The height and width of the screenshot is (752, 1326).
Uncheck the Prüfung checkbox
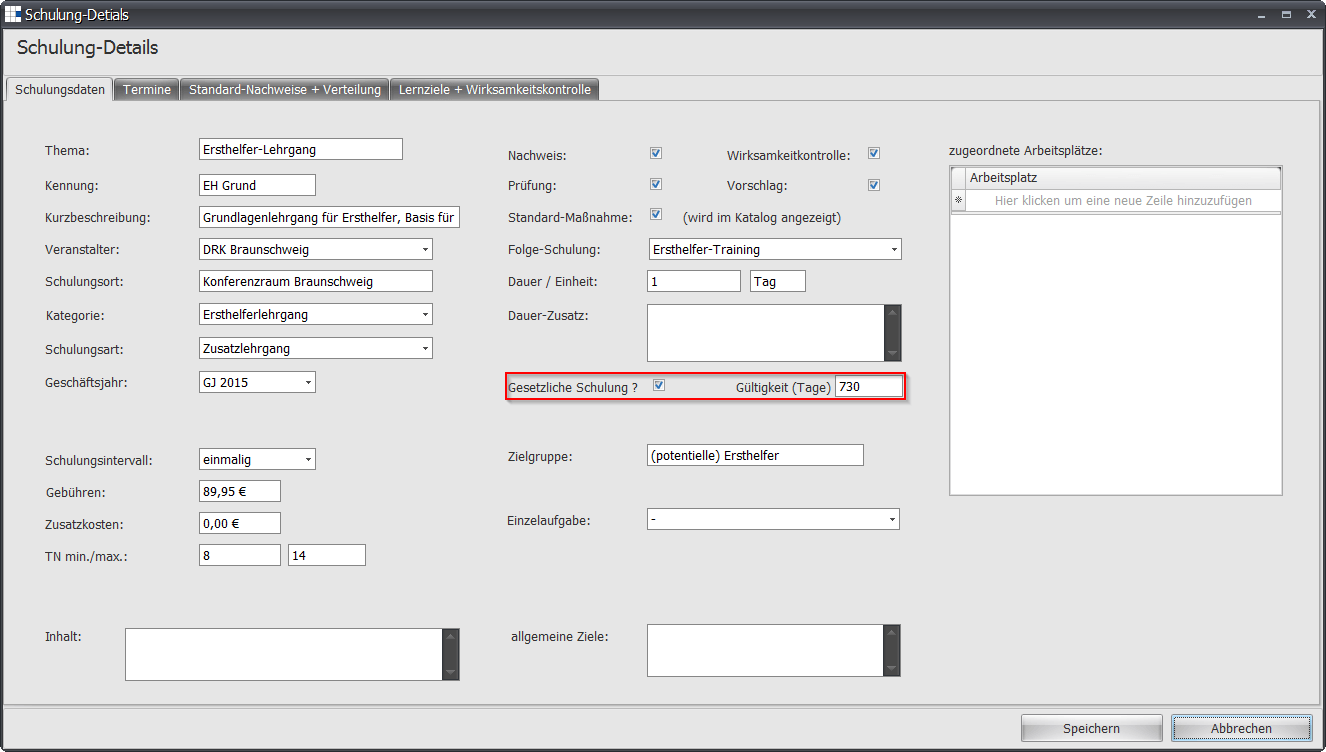656,184
